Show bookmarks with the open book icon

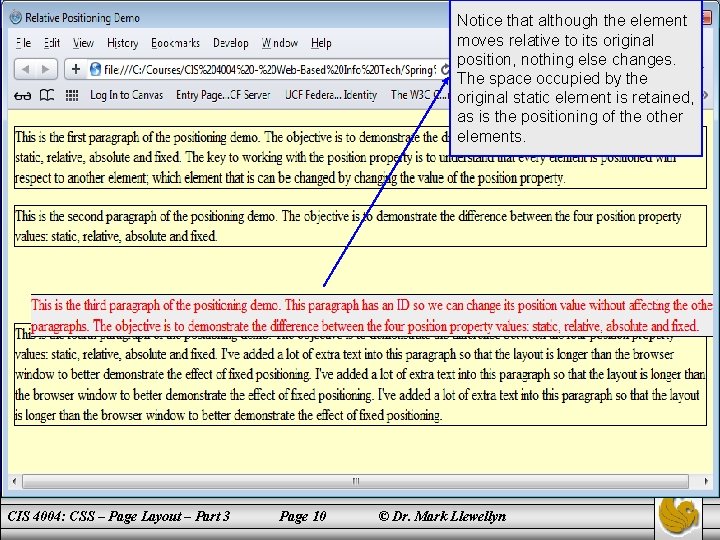(47, 95)
